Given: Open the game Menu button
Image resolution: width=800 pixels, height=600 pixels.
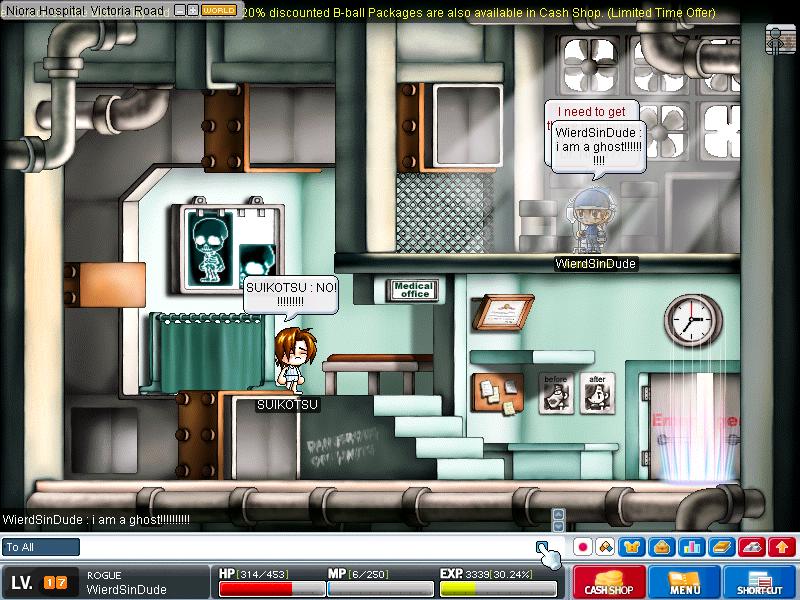Looking at the screenshot, I should click(x=684, y=582).
